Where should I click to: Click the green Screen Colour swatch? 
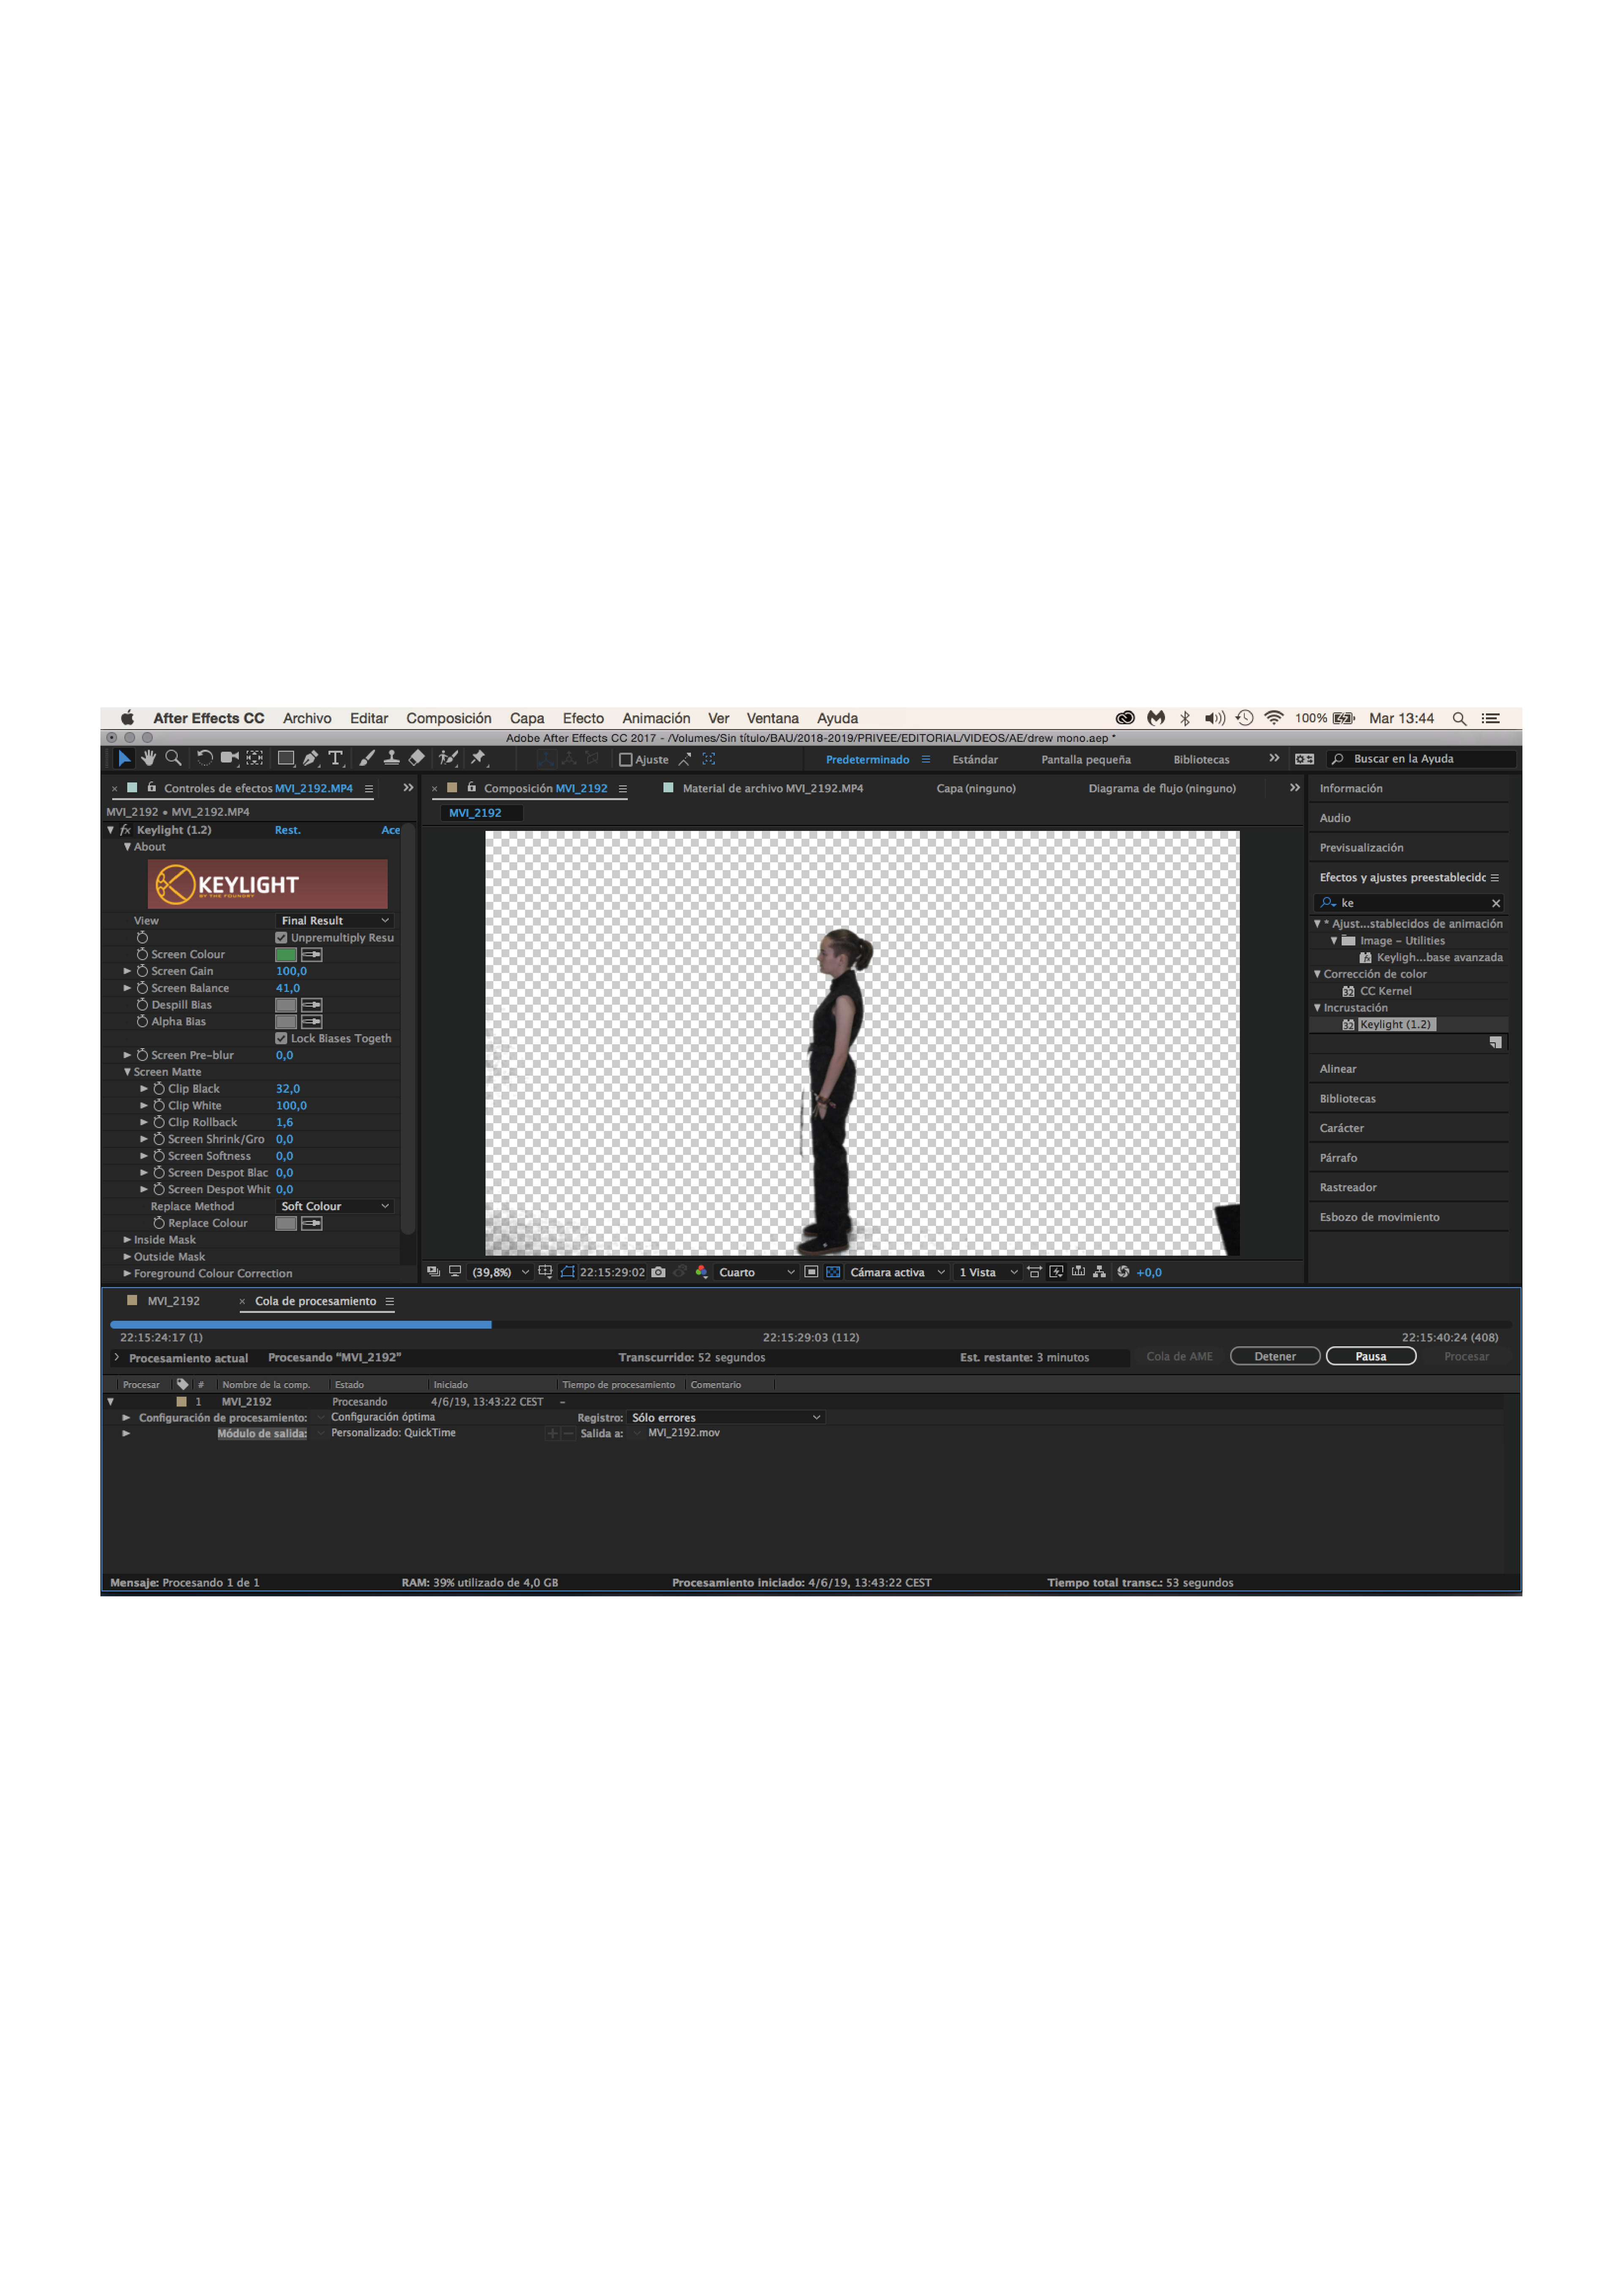click(x=286, y=955)
